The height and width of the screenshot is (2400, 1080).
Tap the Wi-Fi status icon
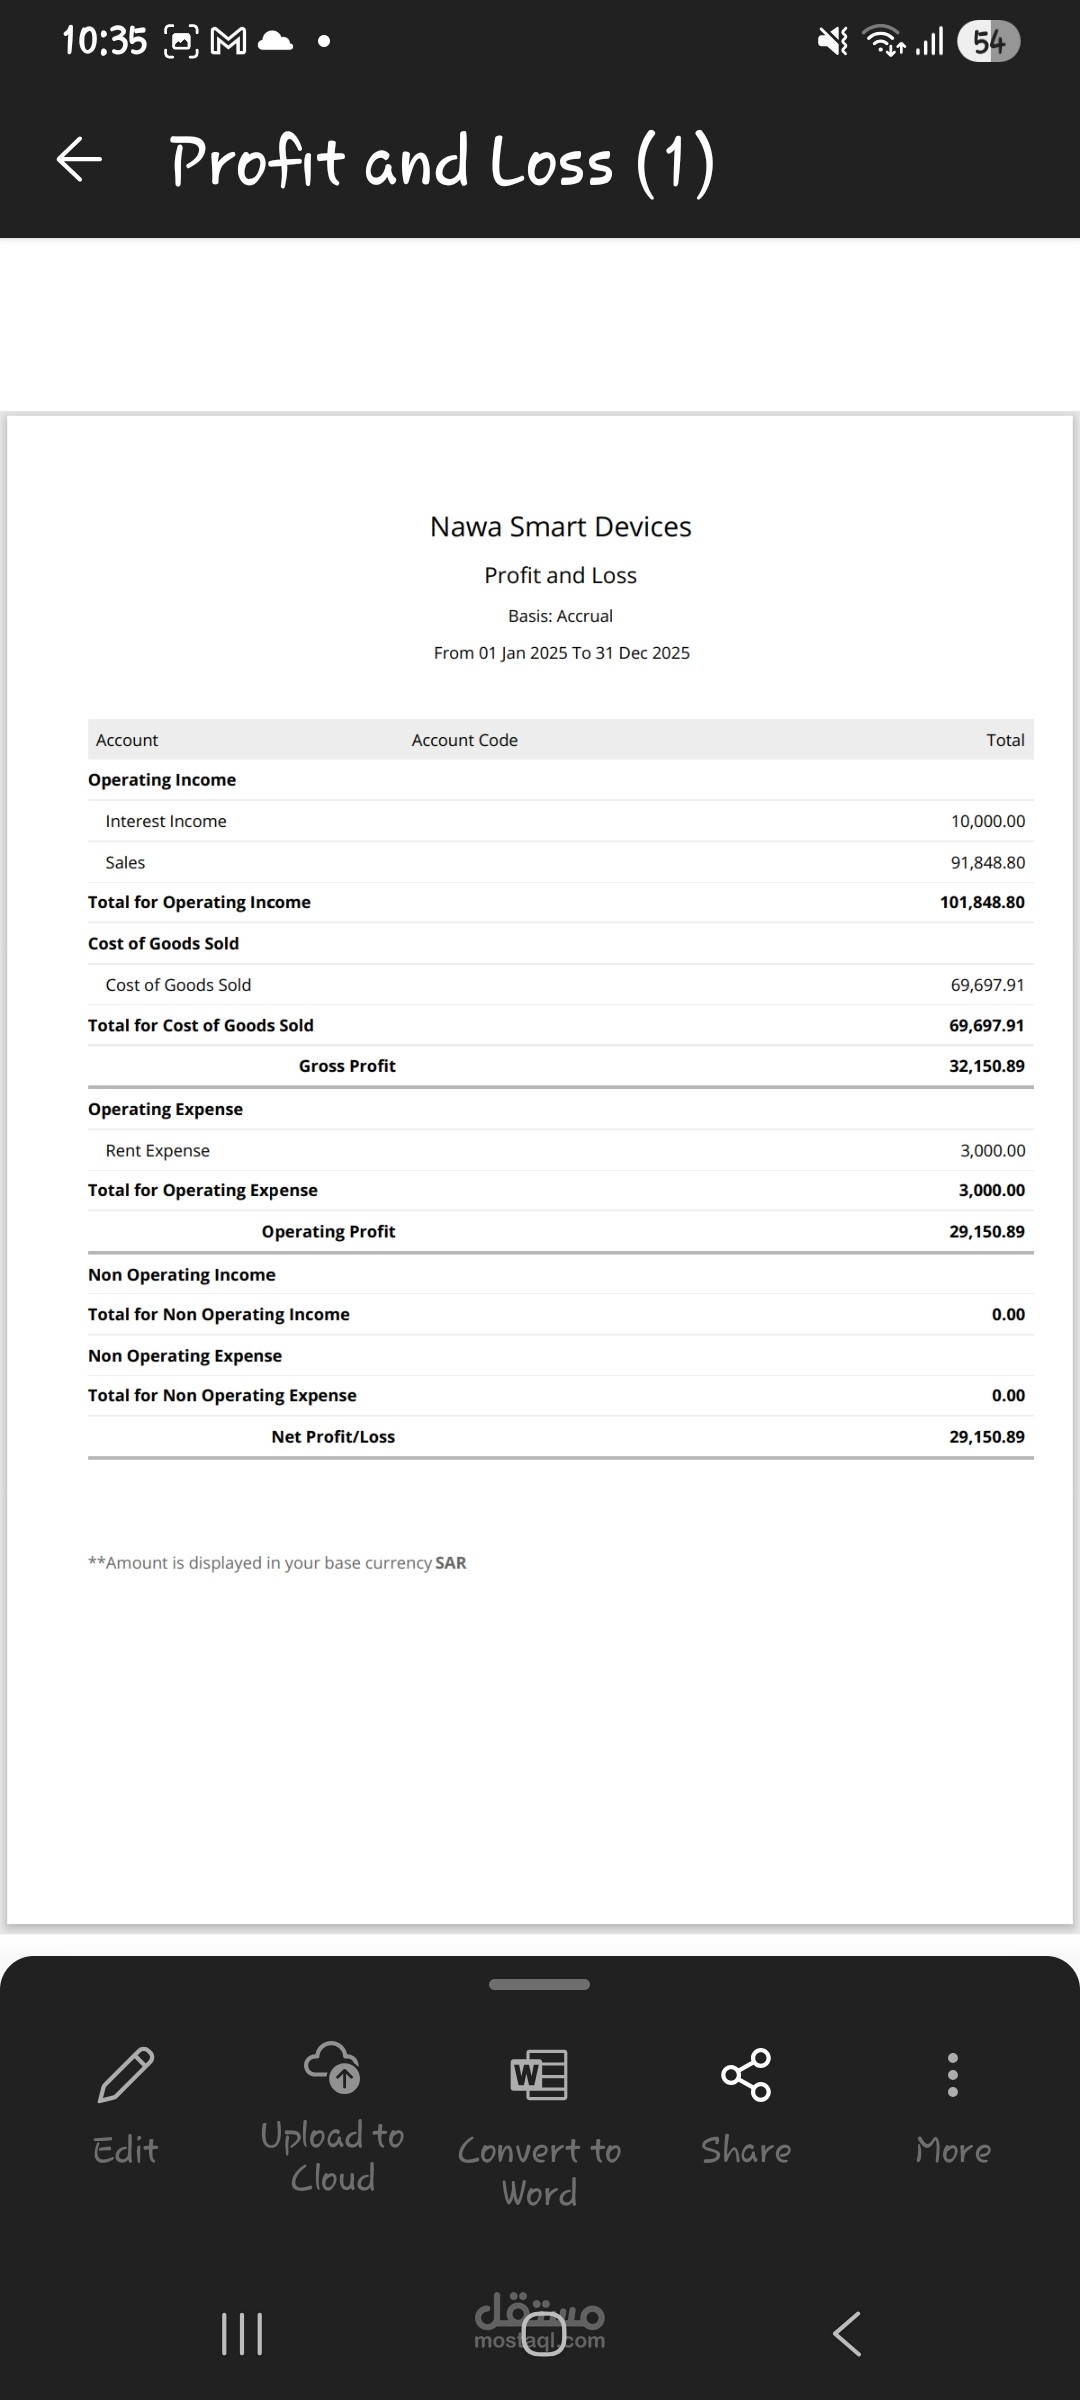(x=885, y=41)
